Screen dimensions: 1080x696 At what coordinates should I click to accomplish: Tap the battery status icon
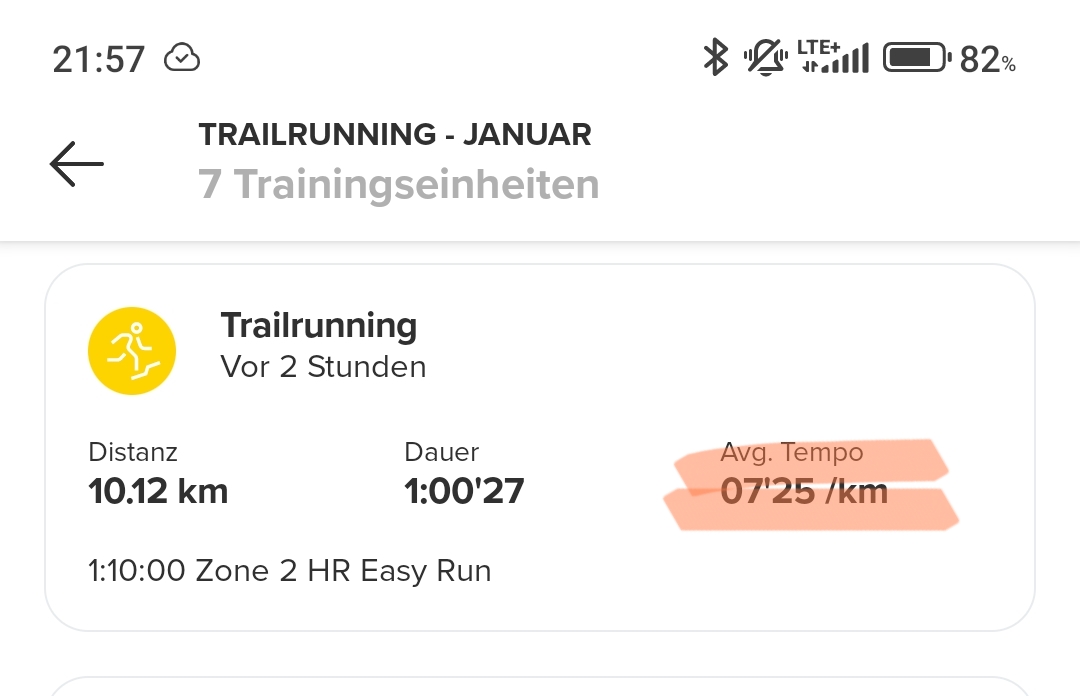coord(917,58)
